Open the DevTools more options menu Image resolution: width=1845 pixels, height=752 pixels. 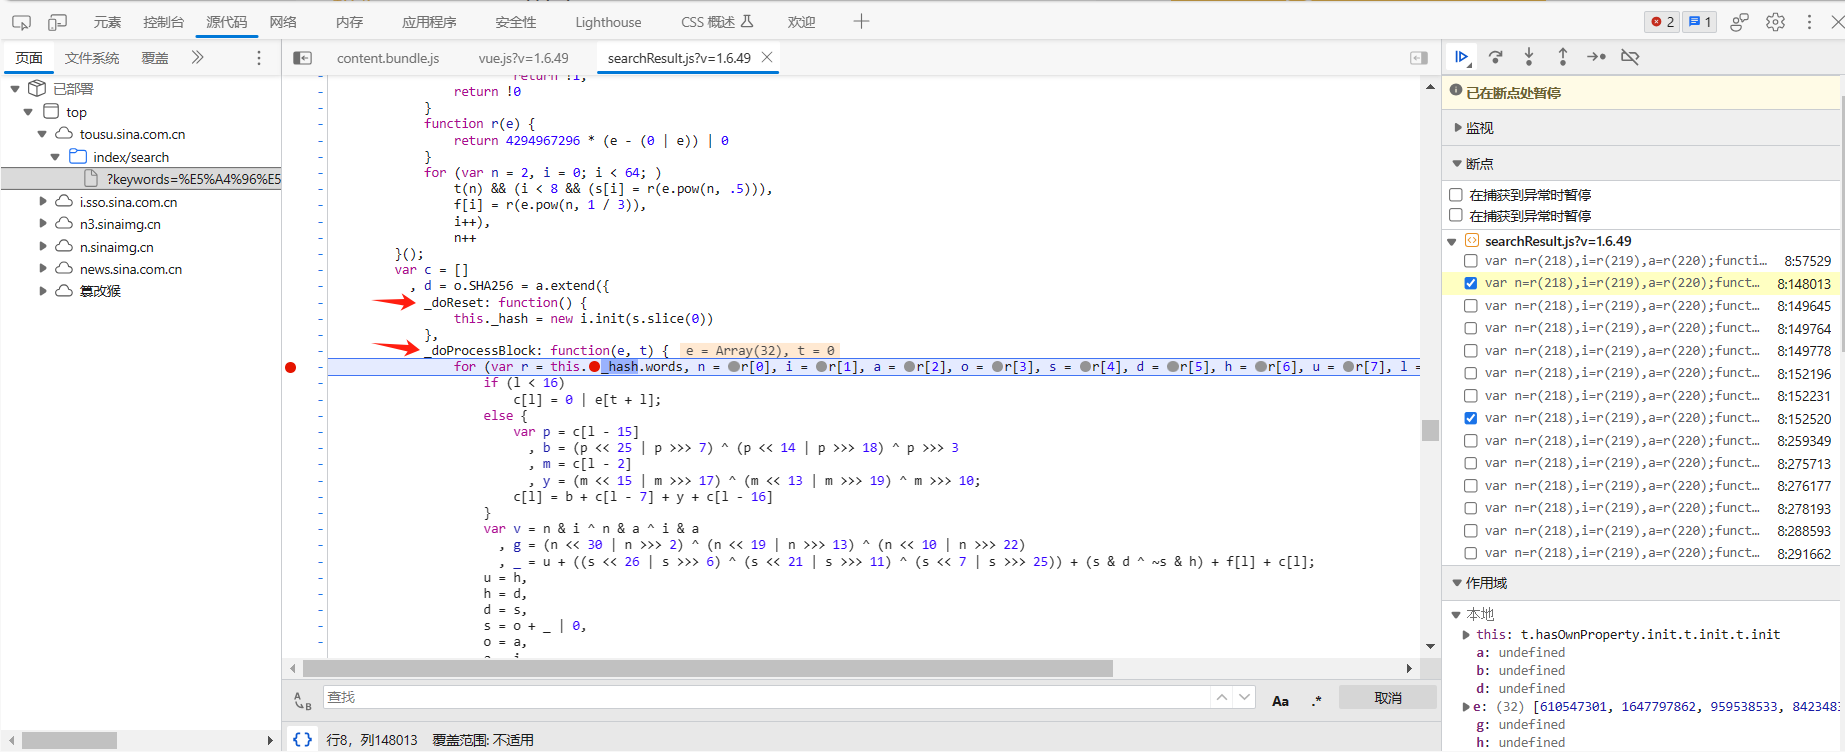pyautogui.click(x=1809, y=22)
